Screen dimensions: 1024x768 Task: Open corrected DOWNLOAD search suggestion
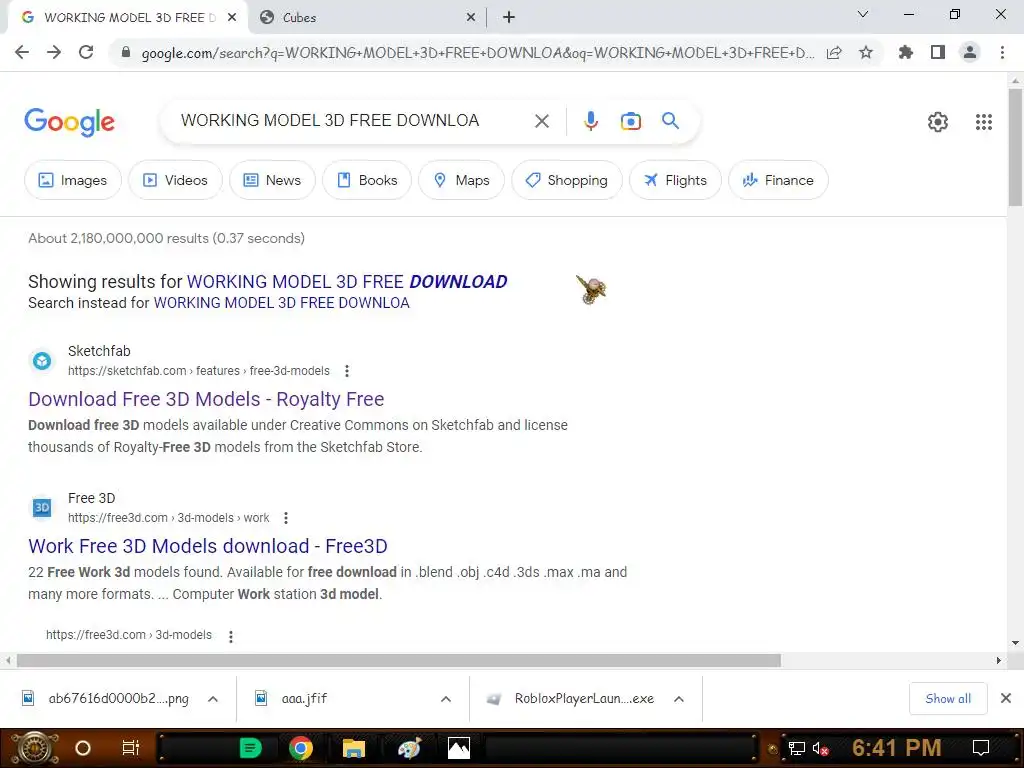click(x=347, y=281)
